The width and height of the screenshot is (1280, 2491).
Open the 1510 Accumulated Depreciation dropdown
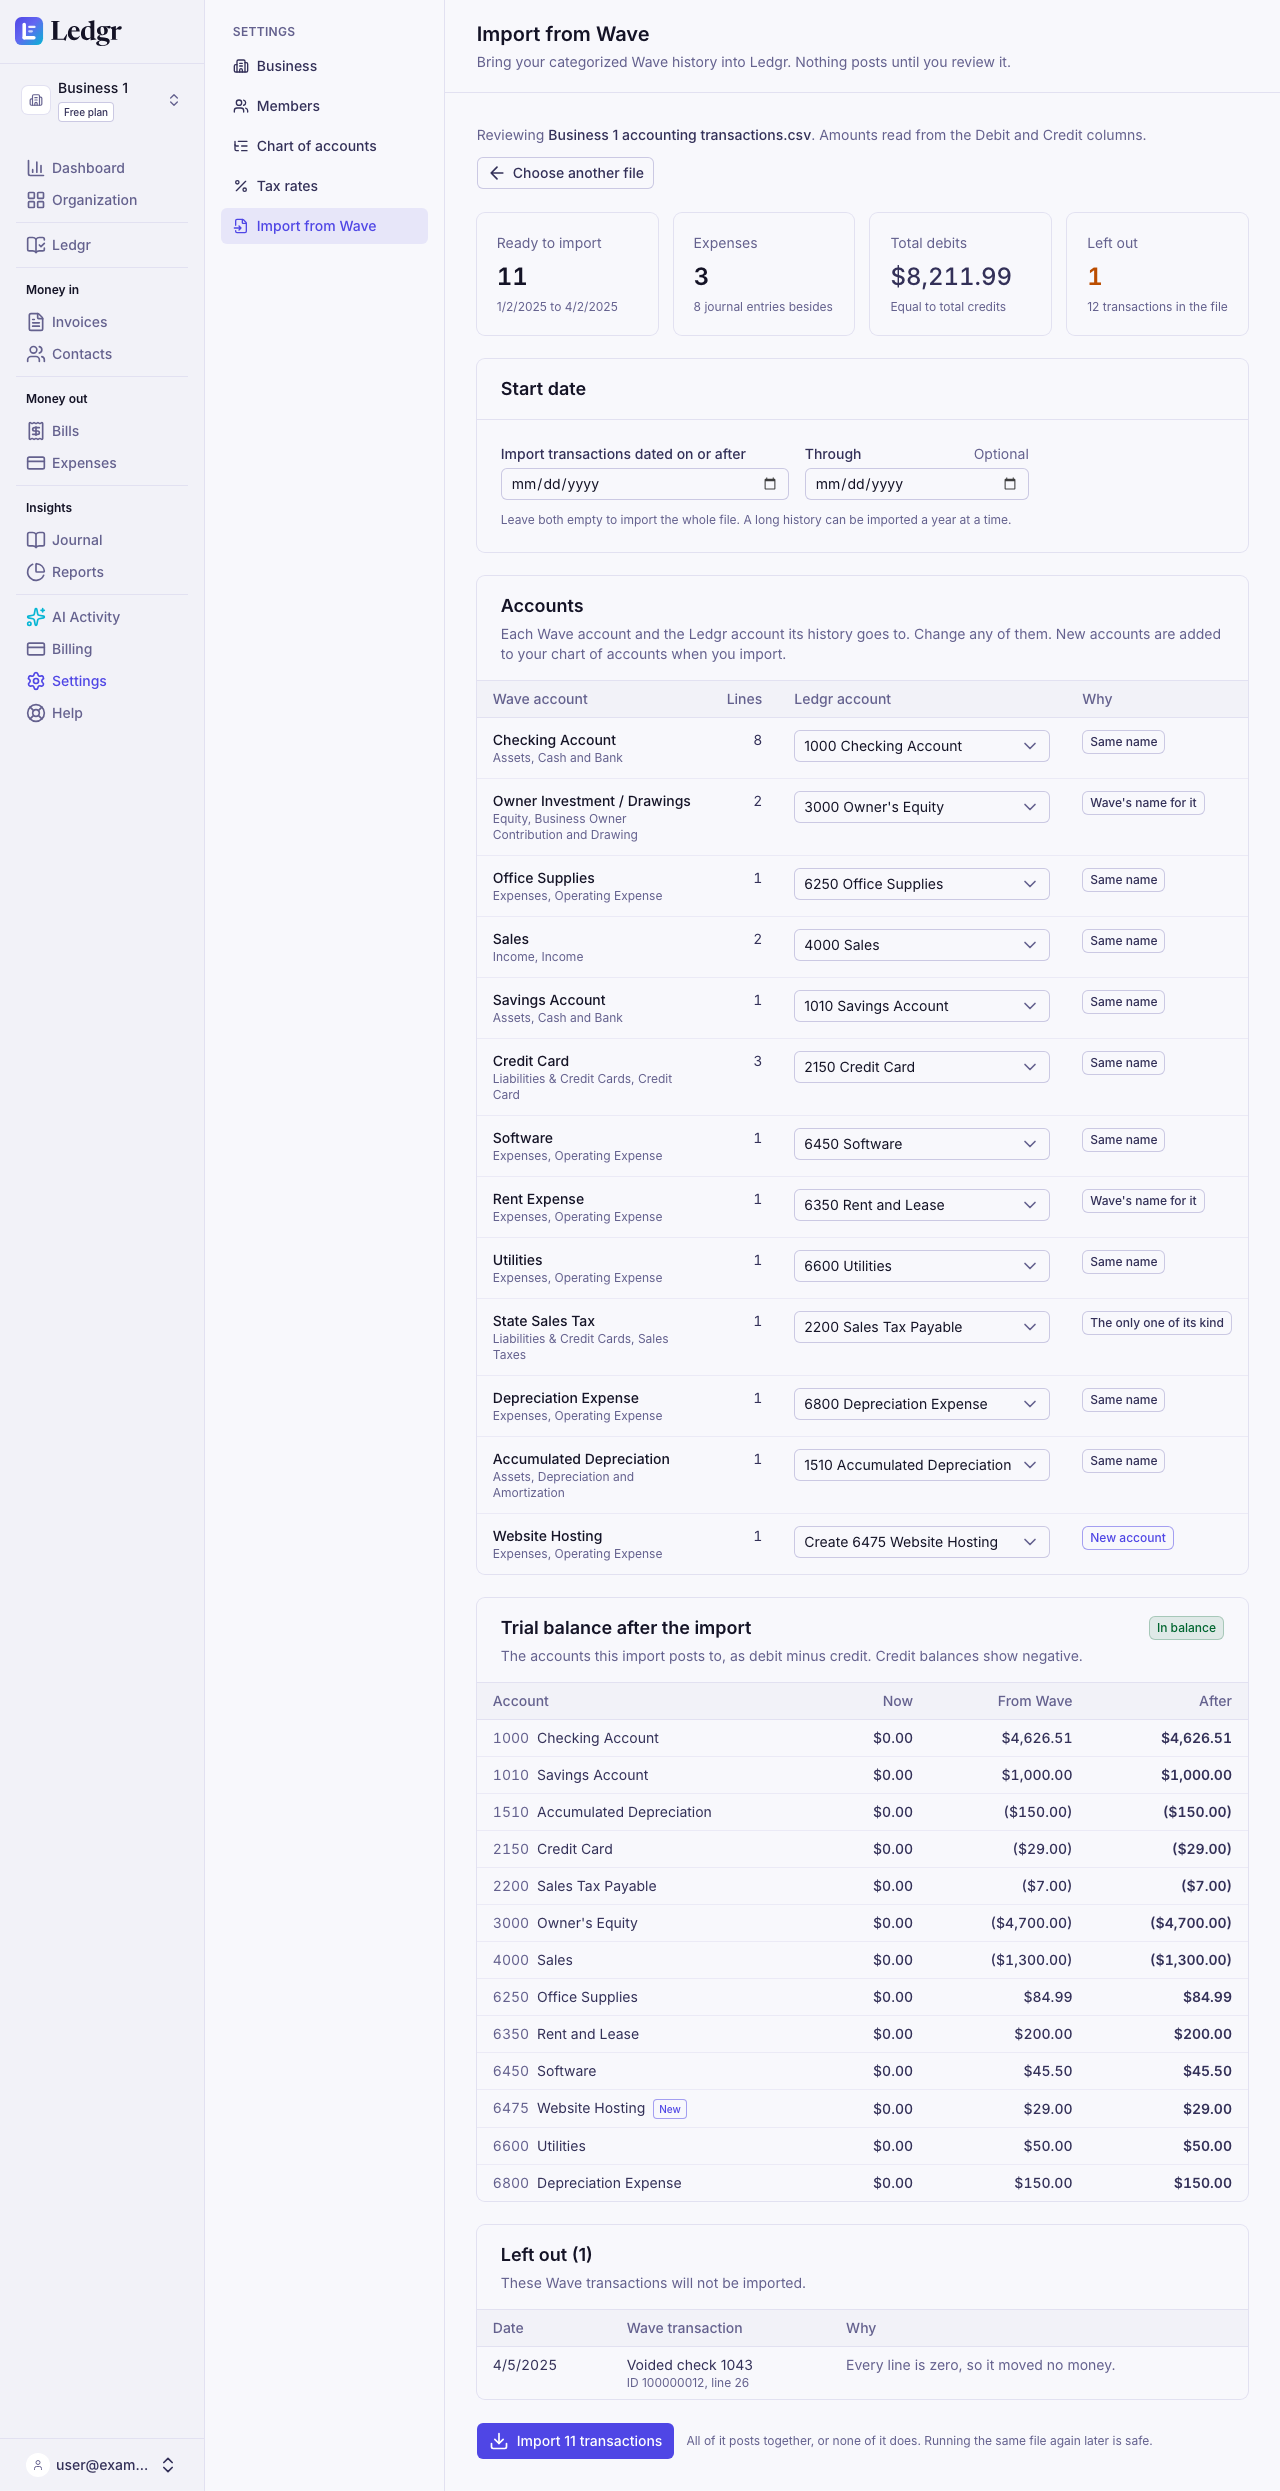click(921, 1465)
